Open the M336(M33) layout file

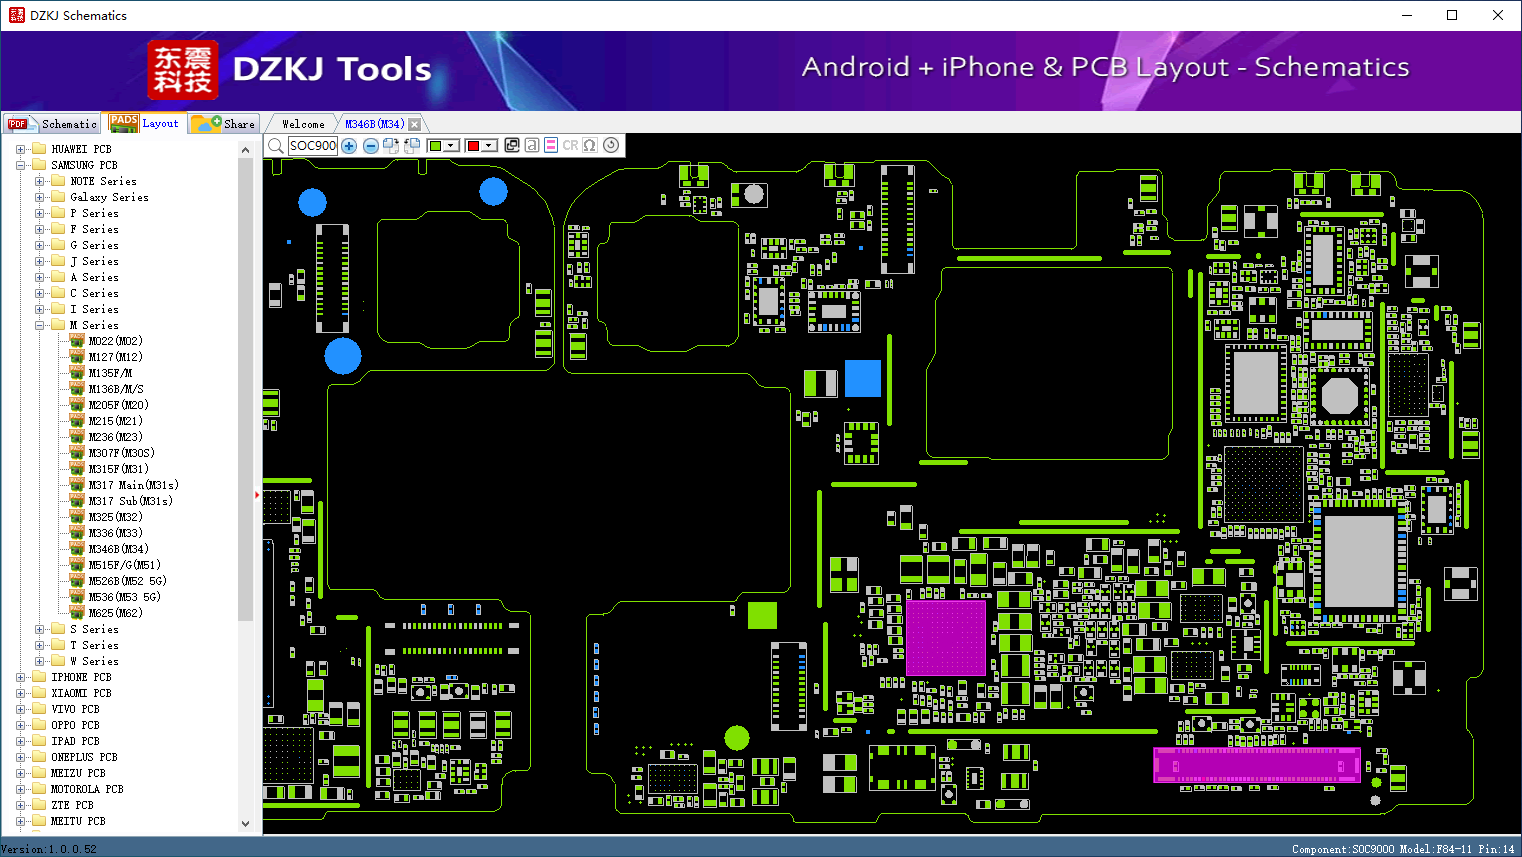tap(115, 533)
